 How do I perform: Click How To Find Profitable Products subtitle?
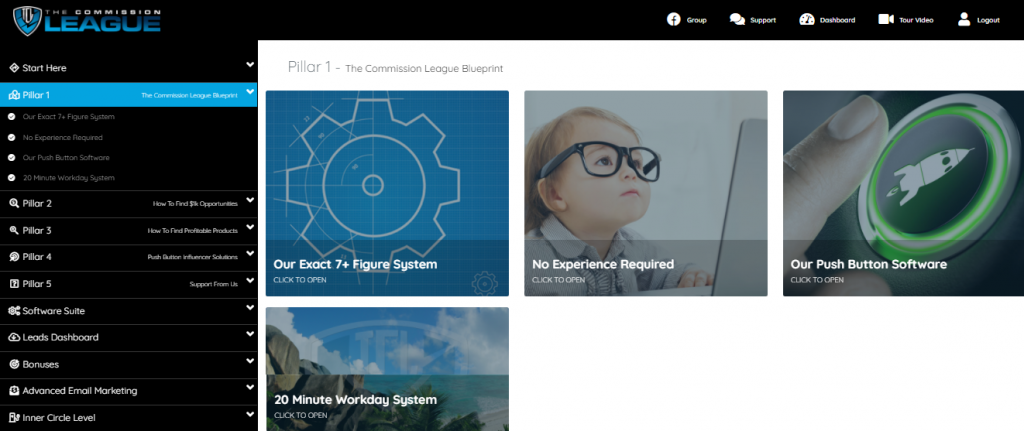(193, 231)
